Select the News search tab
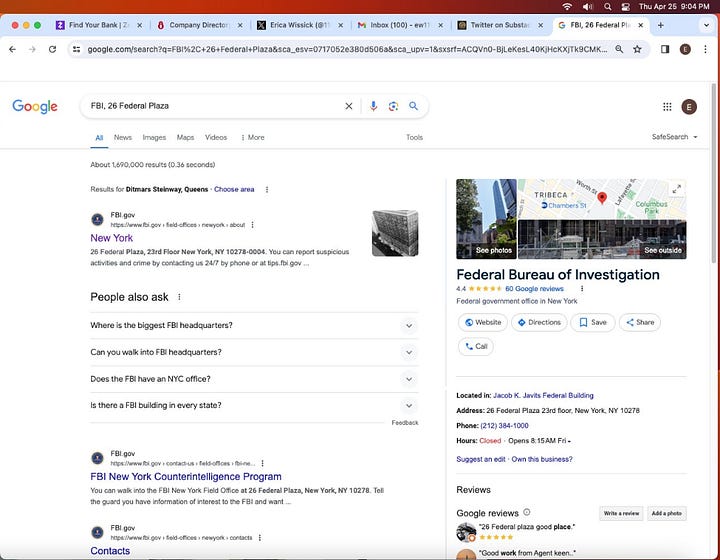This screenshot has width=720, height=560. [123, 137]
